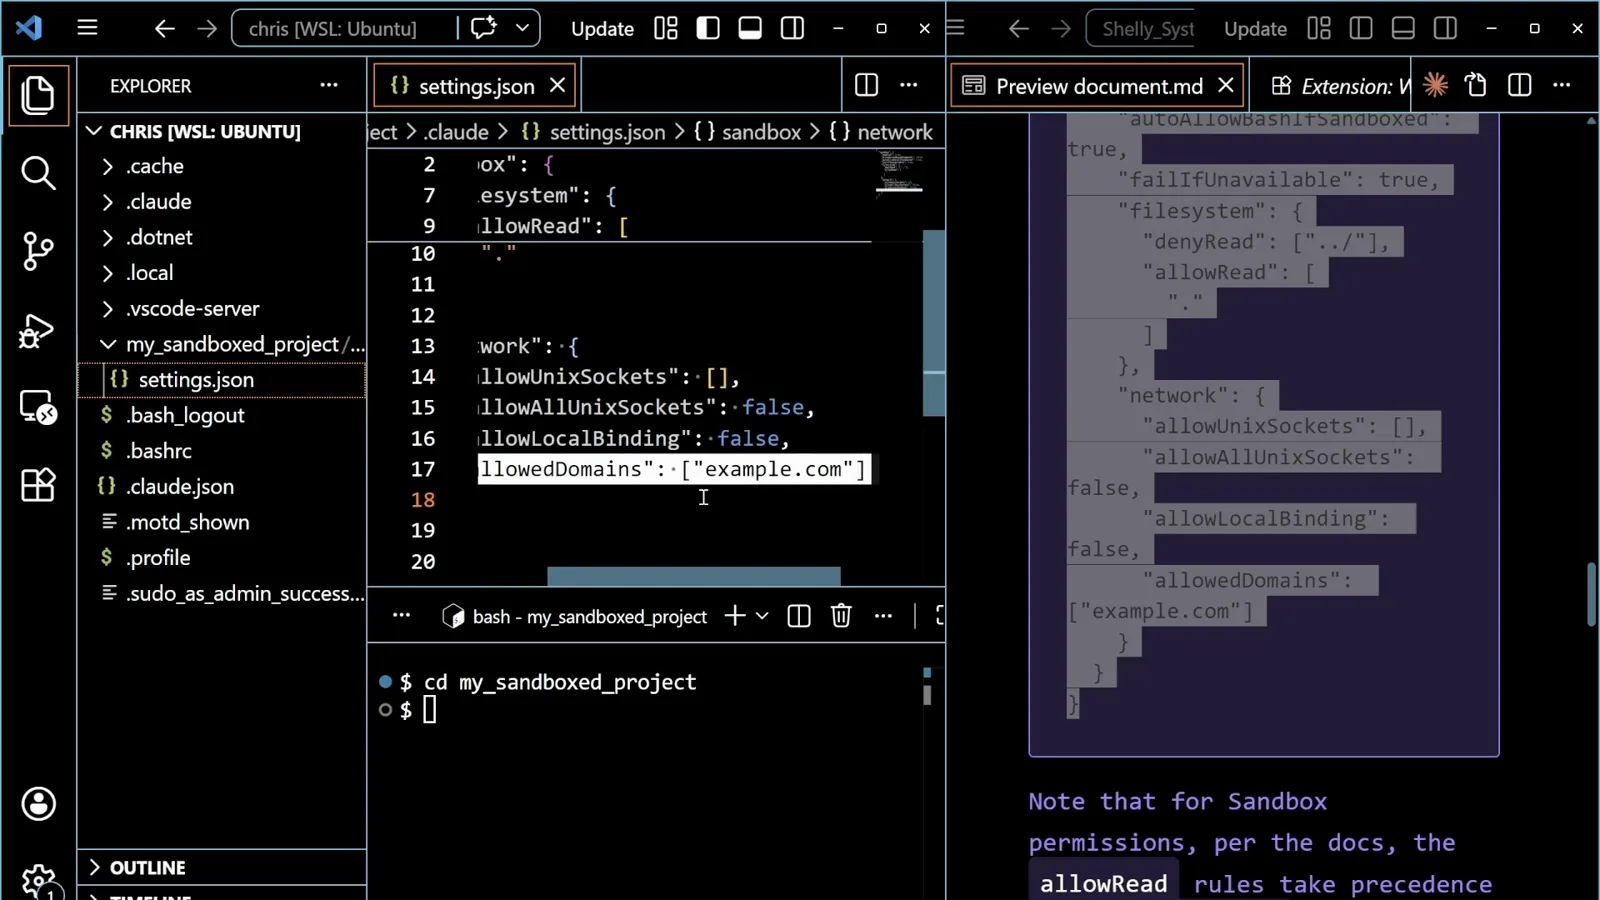
Task: Open the chat icon in the title bar
Action: point(484,28)
